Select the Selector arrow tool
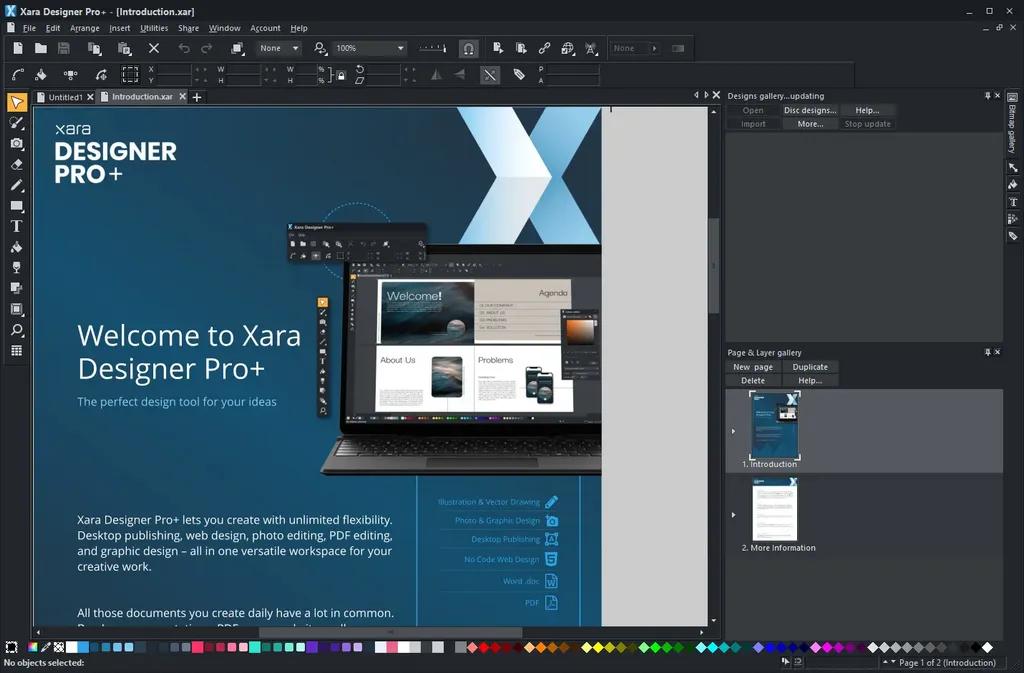This screenshot has height=673, width=1024. (17, 102)
